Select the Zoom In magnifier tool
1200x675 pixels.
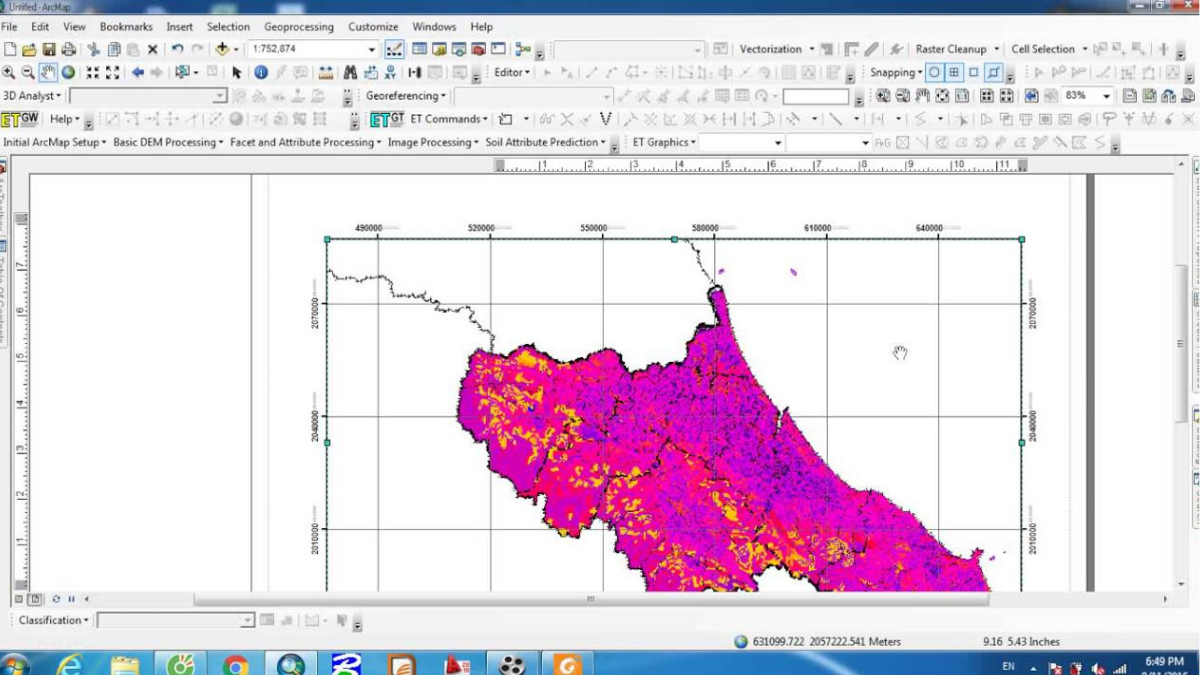click(x=9, y=72)
